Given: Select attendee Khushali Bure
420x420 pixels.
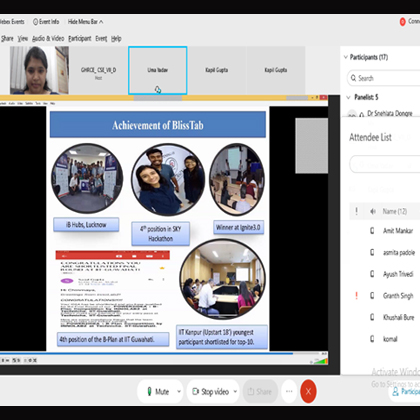Looking at the screenshot, I should click(399, 317).
